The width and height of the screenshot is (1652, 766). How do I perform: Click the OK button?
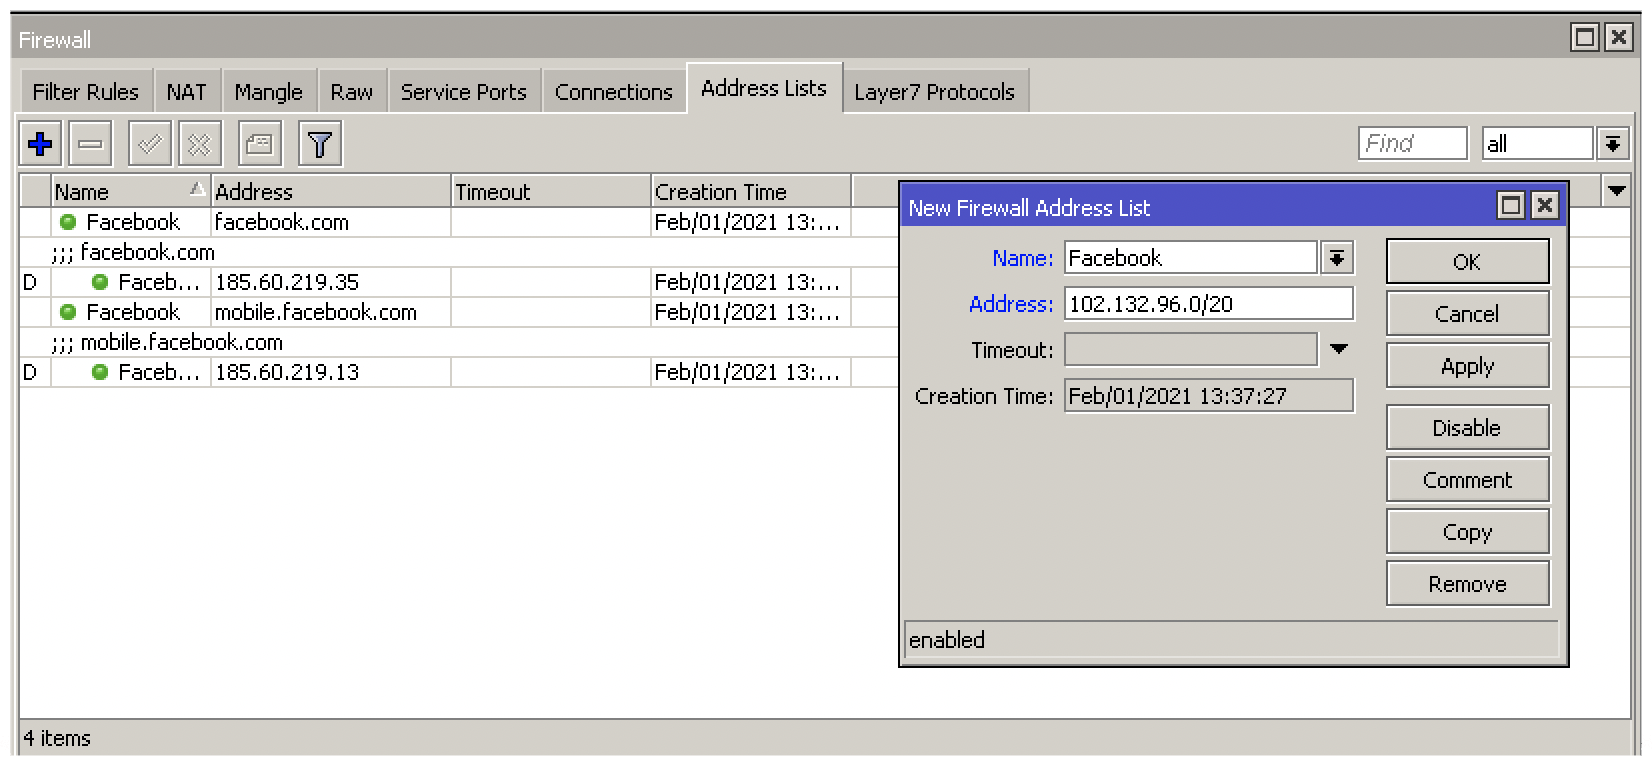pos(1467,262)
